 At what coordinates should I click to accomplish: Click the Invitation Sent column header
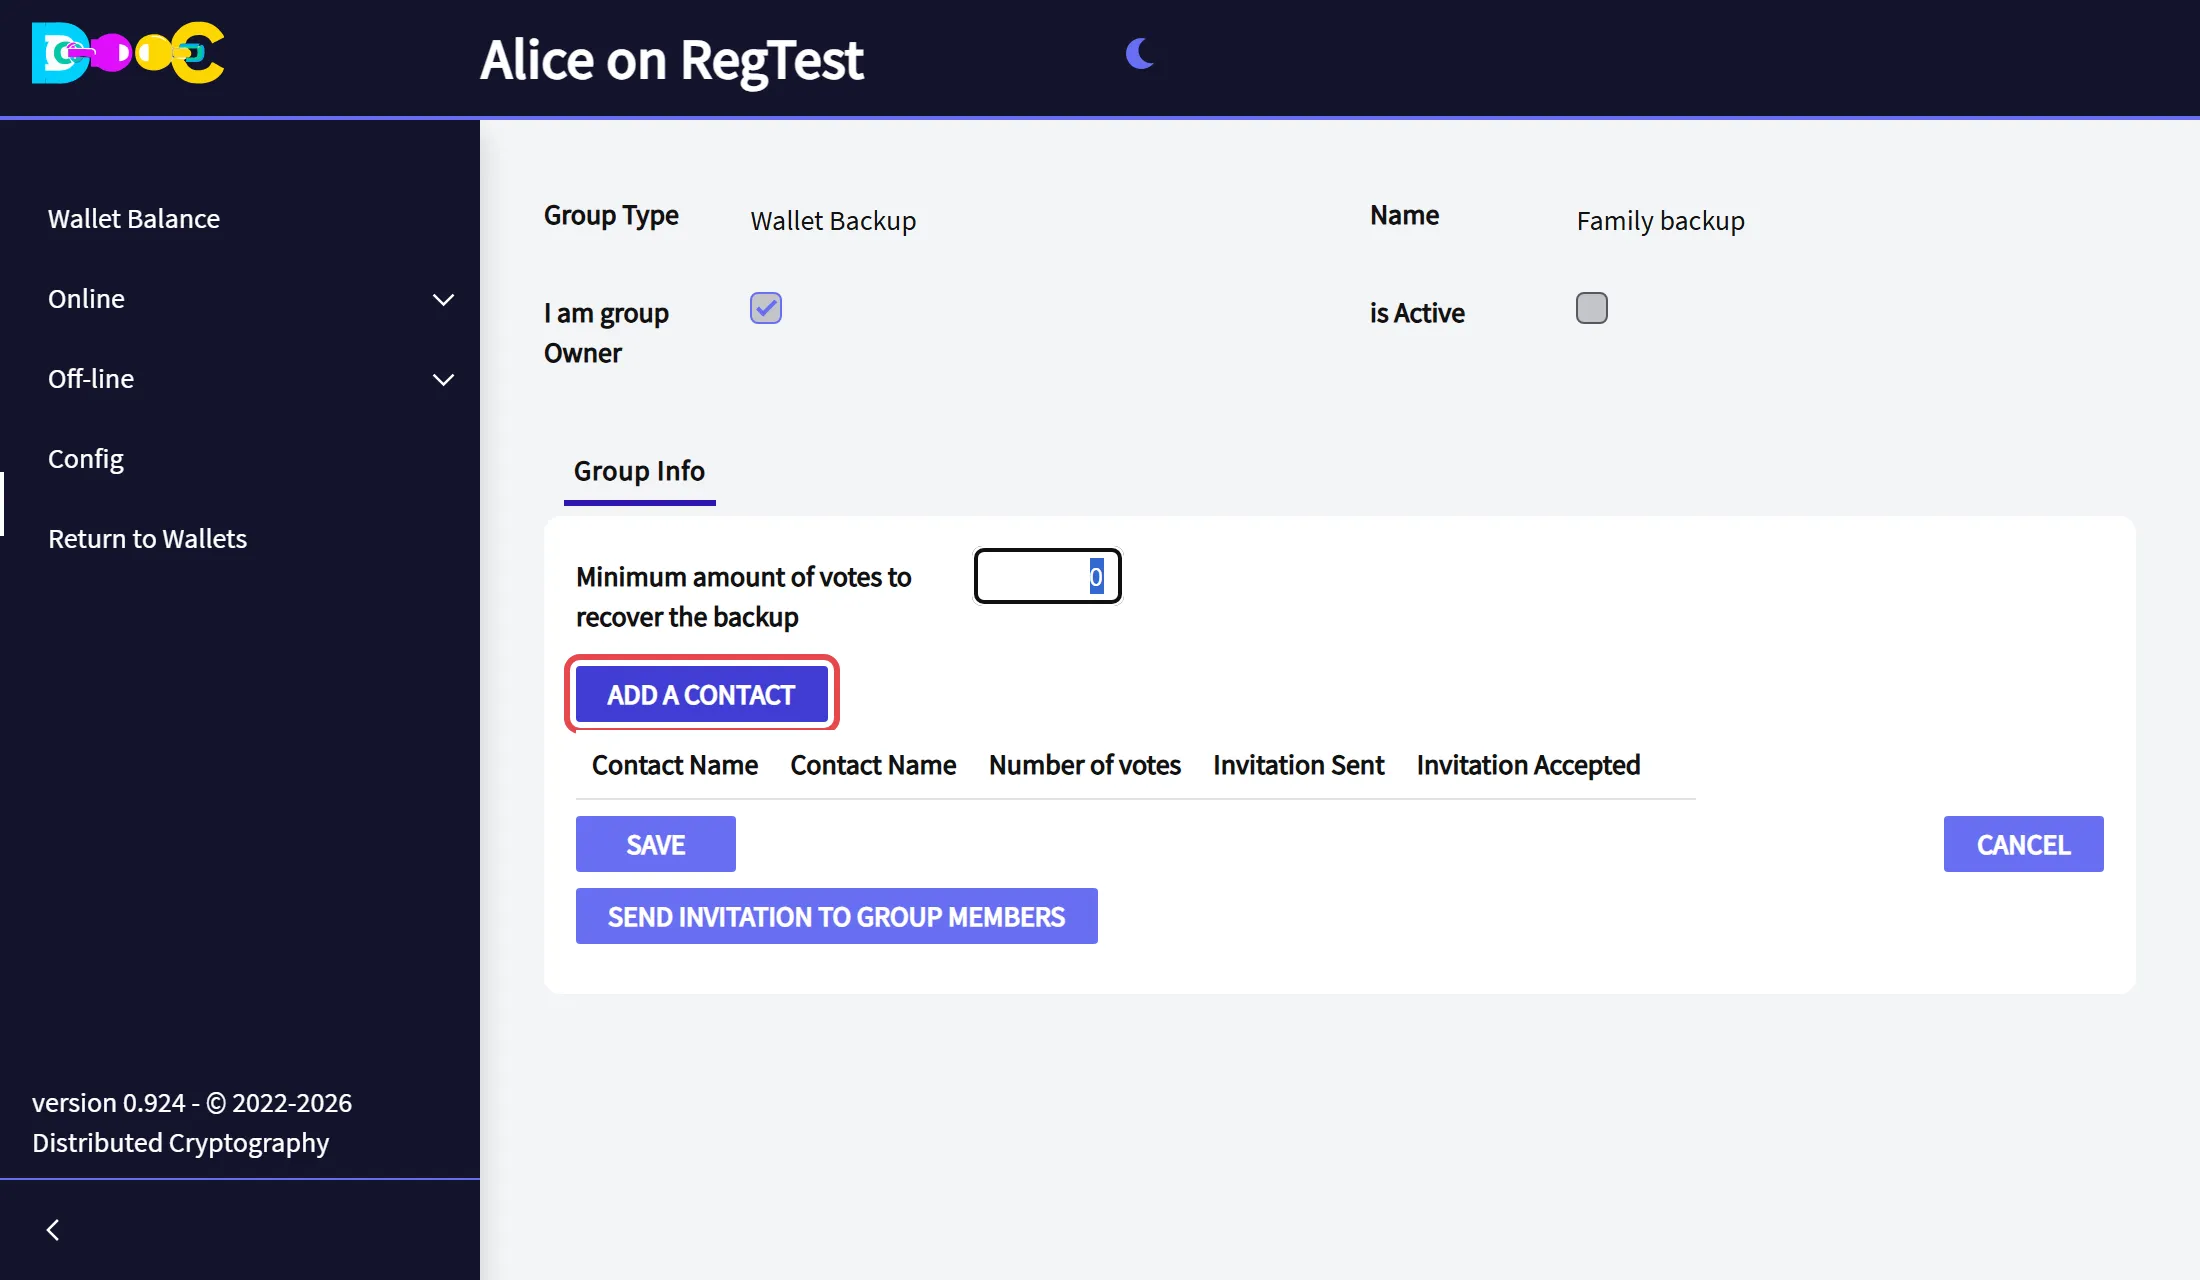1298,765
